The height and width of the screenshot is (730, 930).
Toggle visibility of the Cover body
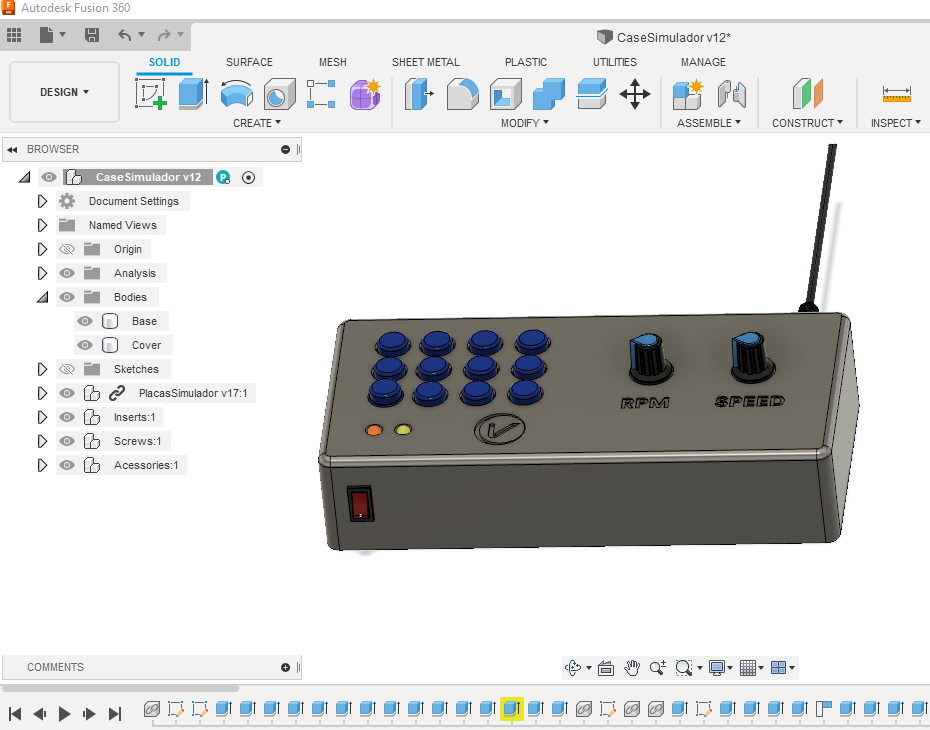[85, 345]
